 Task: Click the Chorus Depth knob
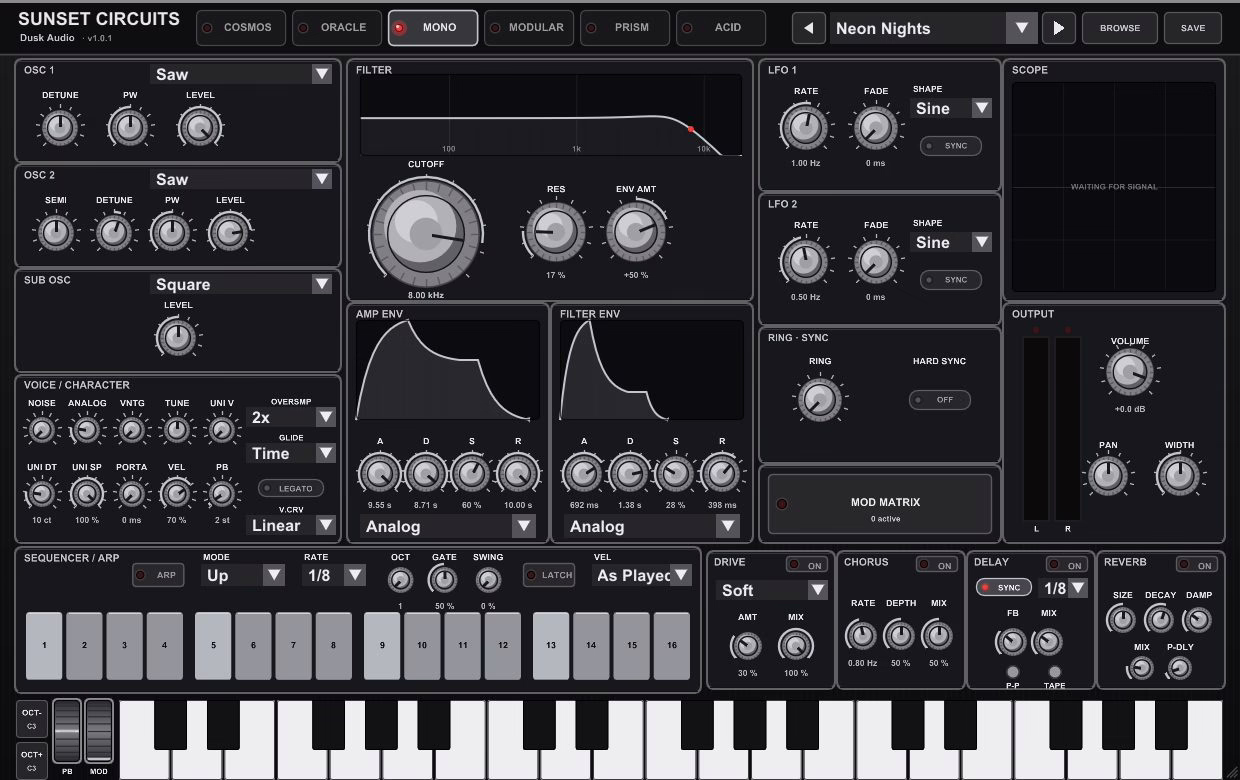point(900,634)
